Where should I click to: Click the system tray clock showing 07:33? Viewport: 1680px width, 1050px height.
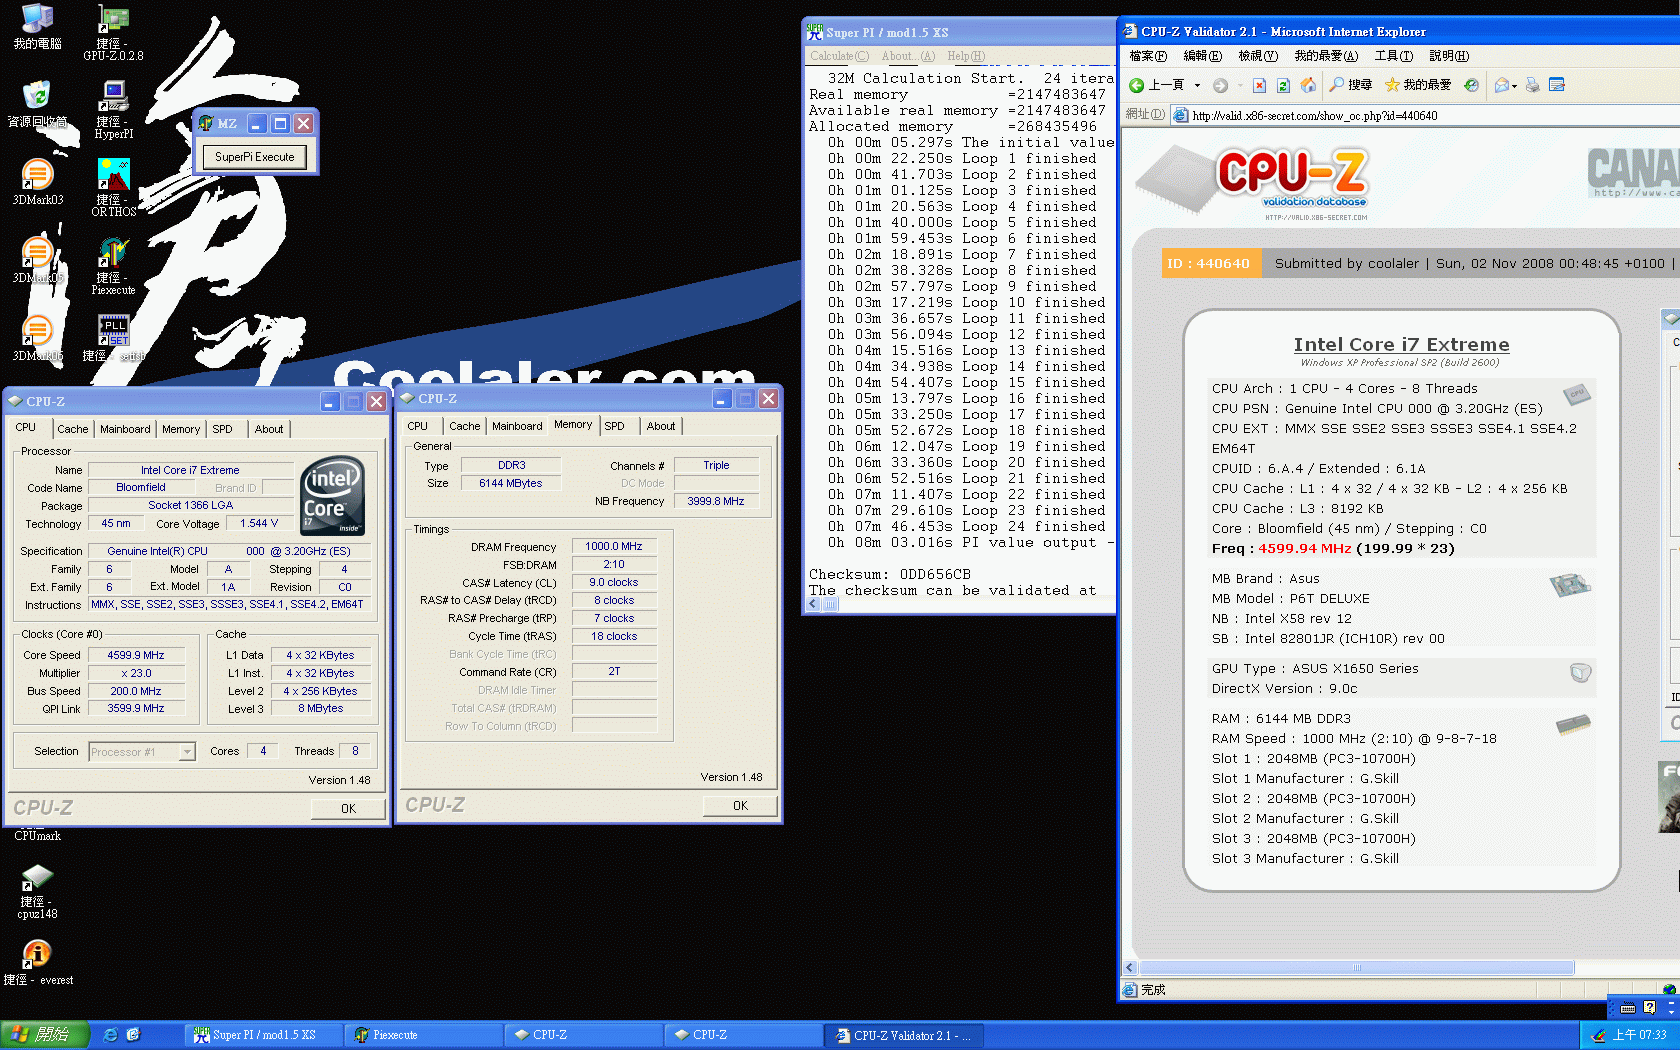1639,1035
